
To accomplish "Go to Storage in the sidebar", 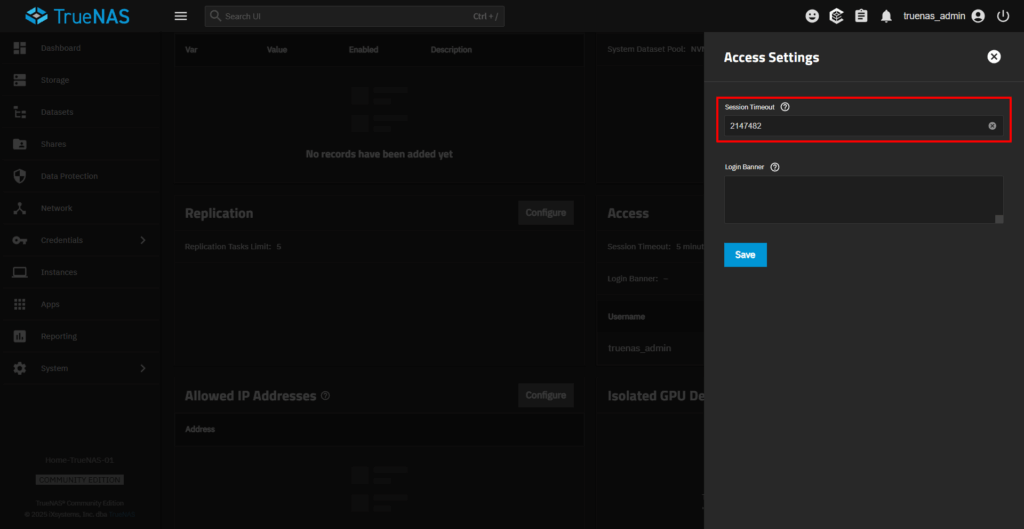I will click(x=55, y=80).
